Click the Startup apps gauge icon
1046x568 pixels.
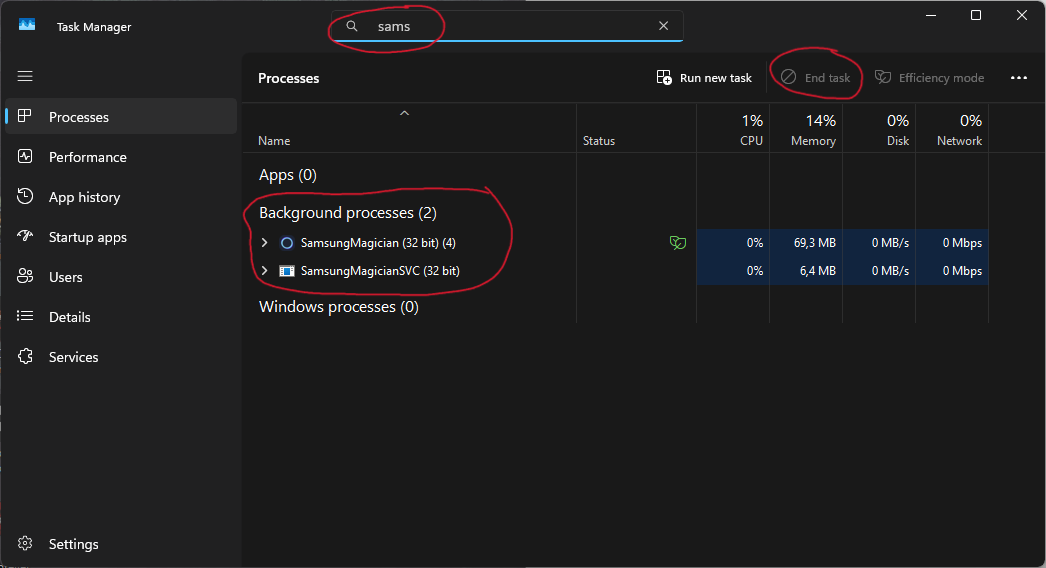tap(25, 236)
